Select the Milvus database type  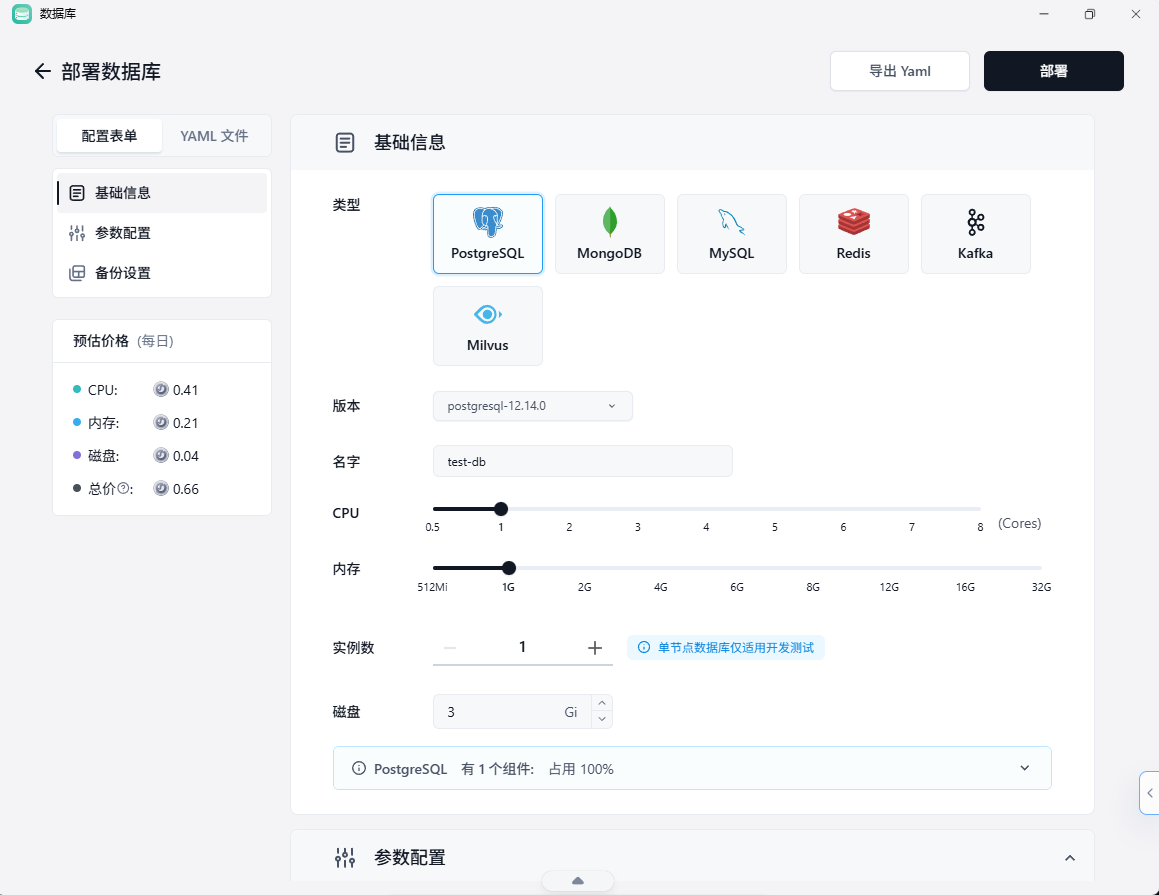(x=488, y=326)
